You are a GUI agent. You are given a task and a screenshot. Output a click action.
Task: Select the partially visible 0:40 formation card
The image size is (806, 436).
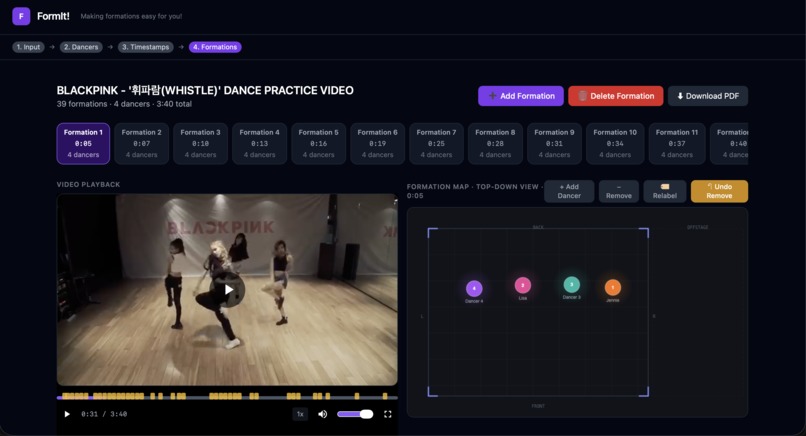click(729, 143)
